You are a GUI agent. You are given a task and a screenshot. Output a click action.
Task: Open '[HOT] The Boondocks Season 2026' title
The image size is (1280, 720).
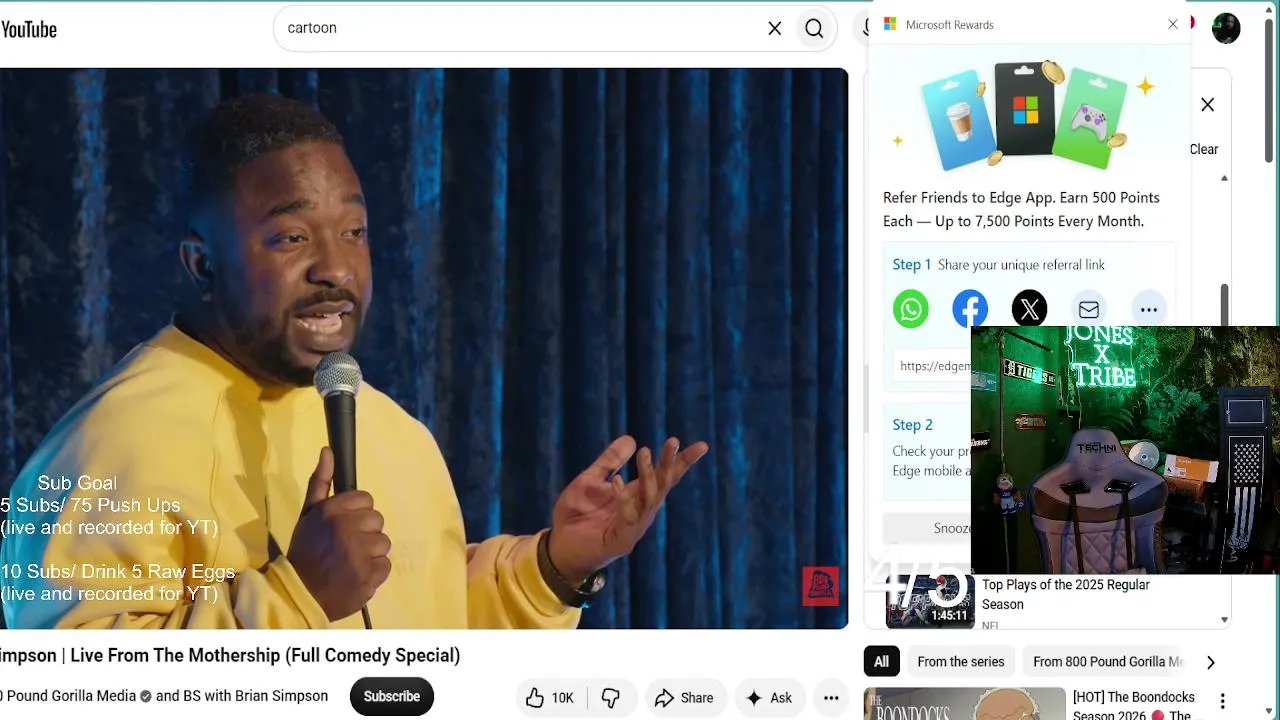[1134, 705]
